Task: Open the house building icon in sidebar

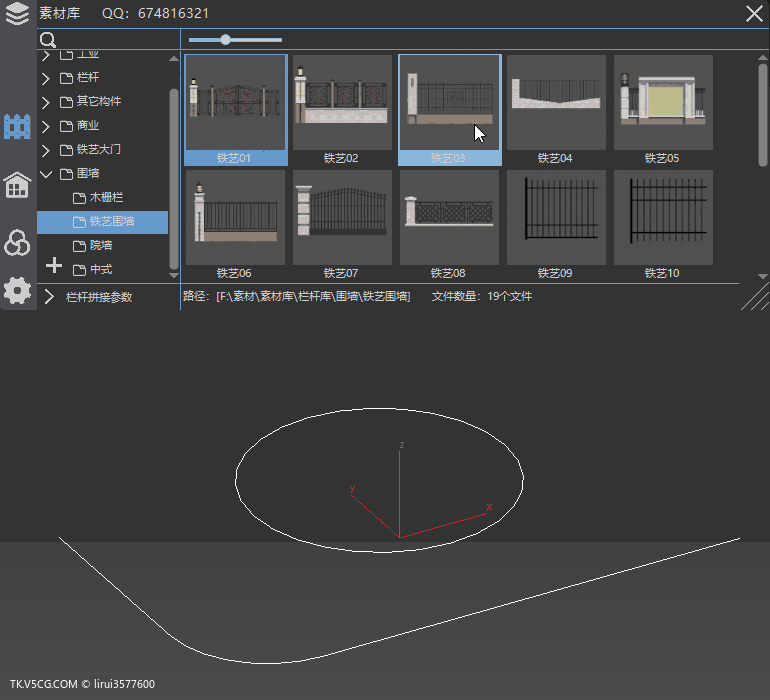Action: [x=17, y=185]
